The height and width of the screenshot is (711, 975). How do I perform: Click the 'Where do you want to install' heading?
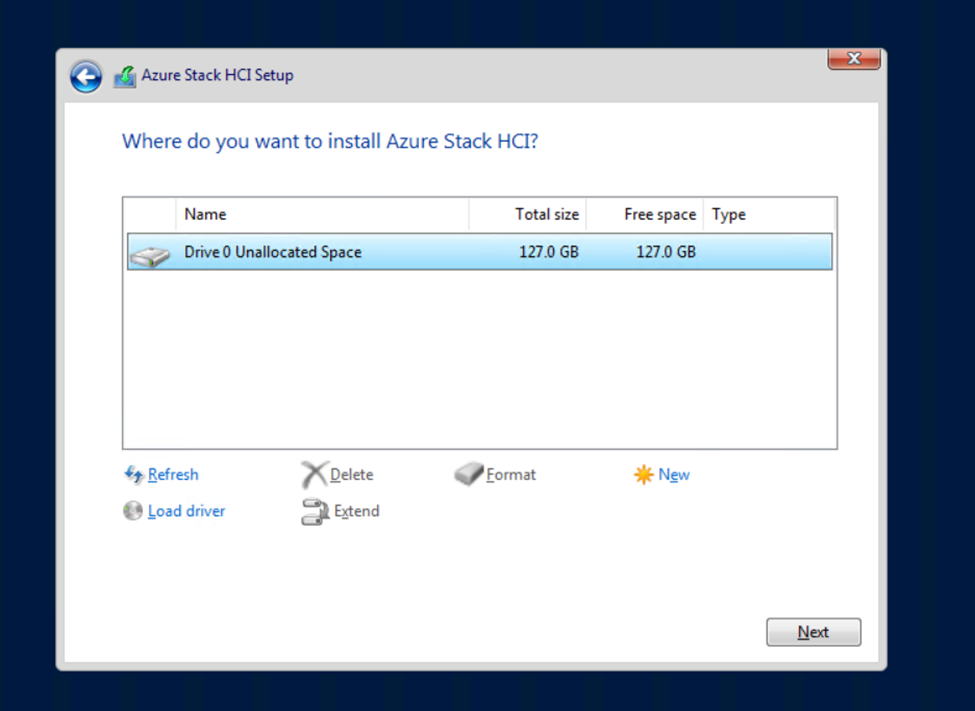click(330, 141)
